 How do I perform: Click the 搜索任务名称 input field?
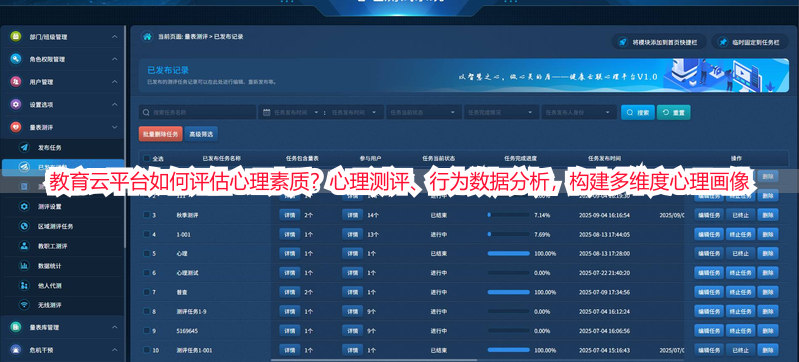click(x=197, y=112)
